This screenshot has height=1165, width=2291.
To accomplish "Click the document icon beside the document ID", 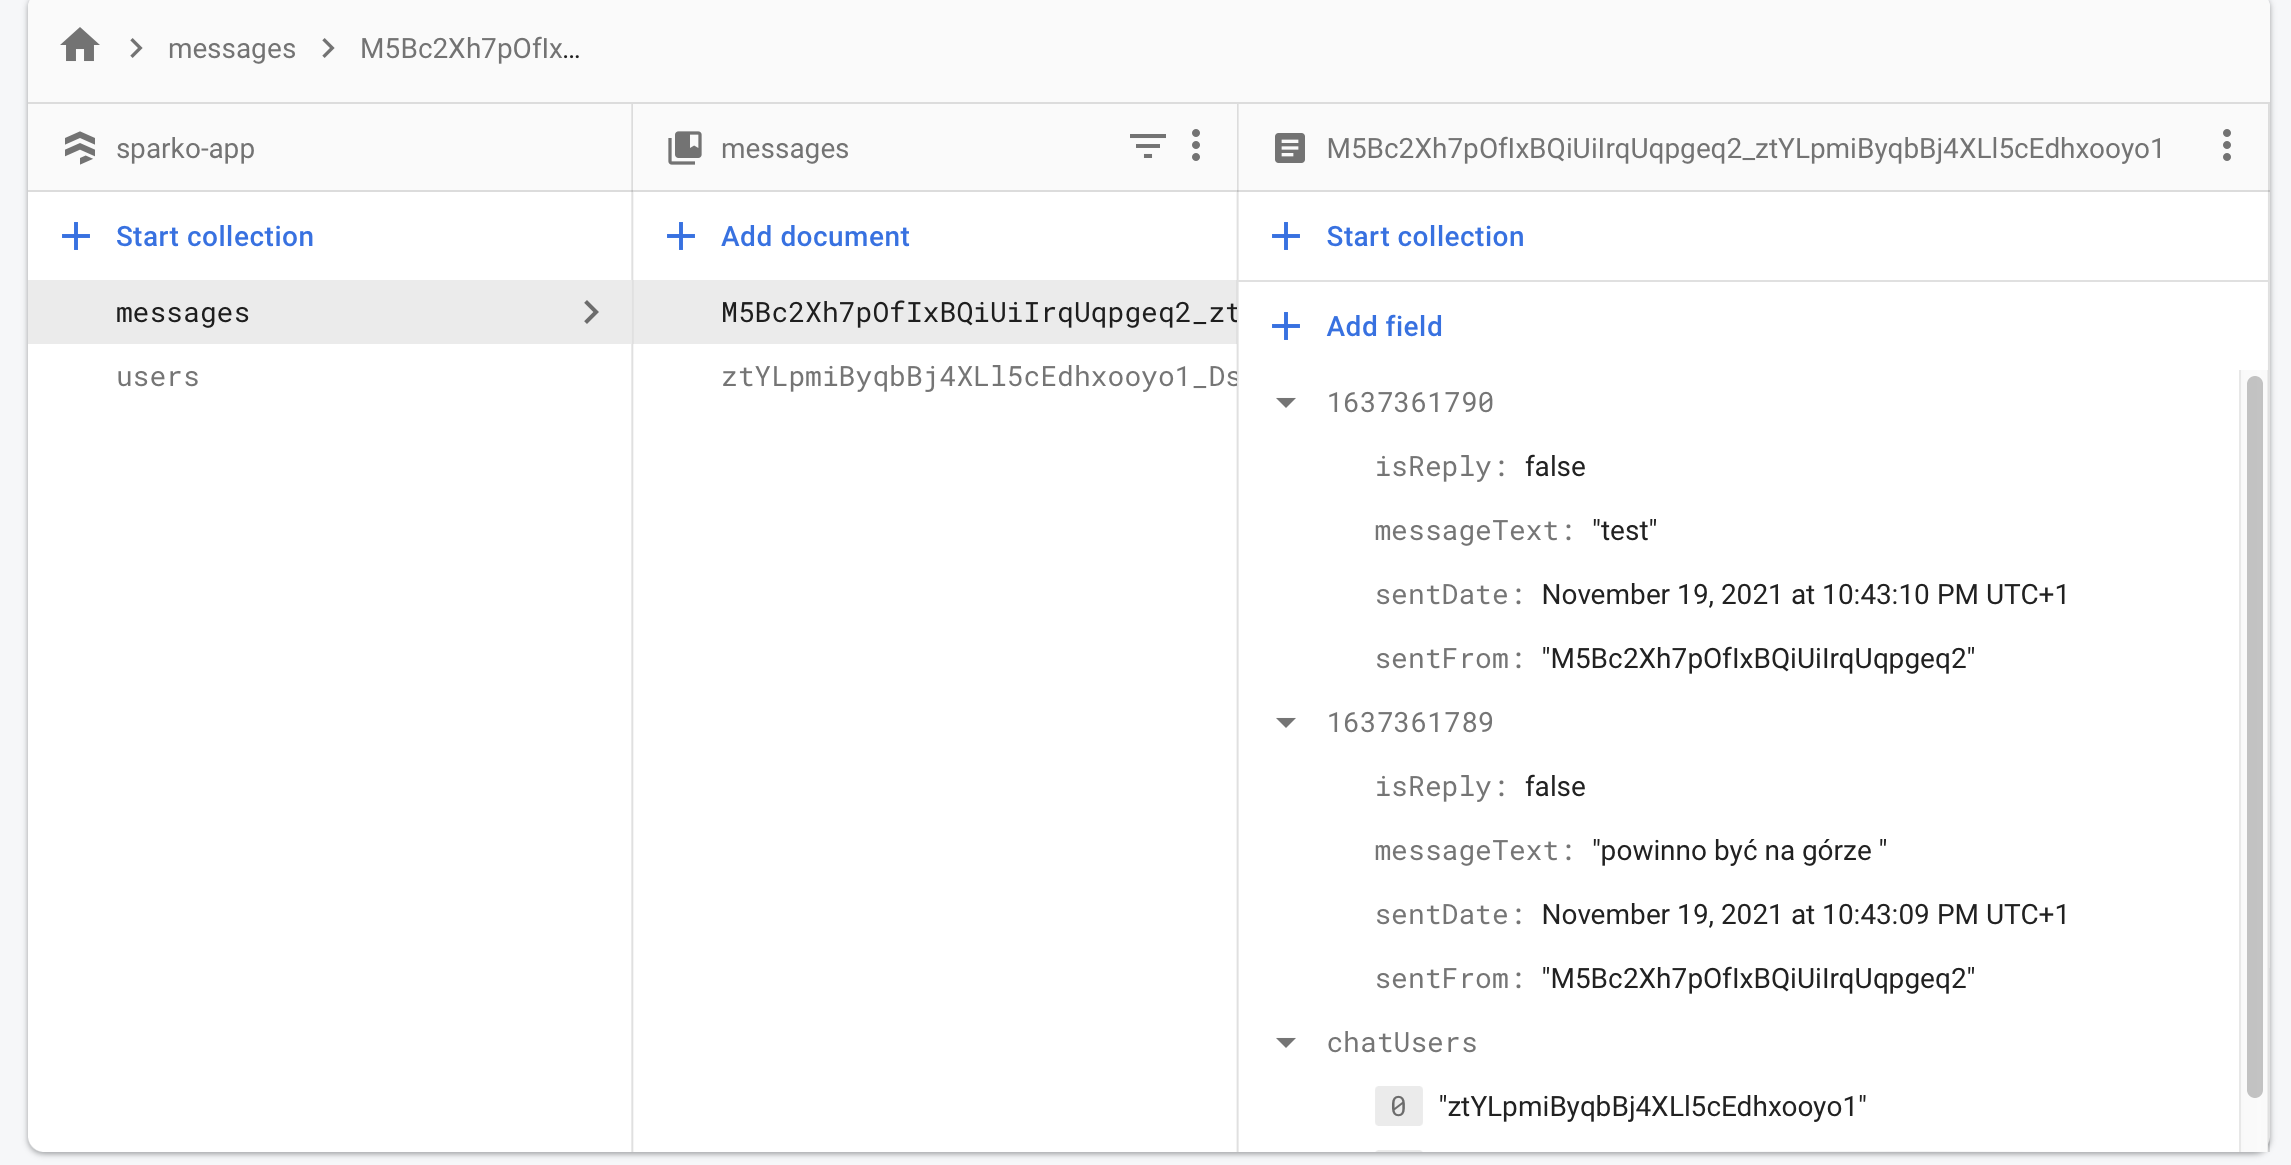I will pyautogui.click(x=1290, y=148).
